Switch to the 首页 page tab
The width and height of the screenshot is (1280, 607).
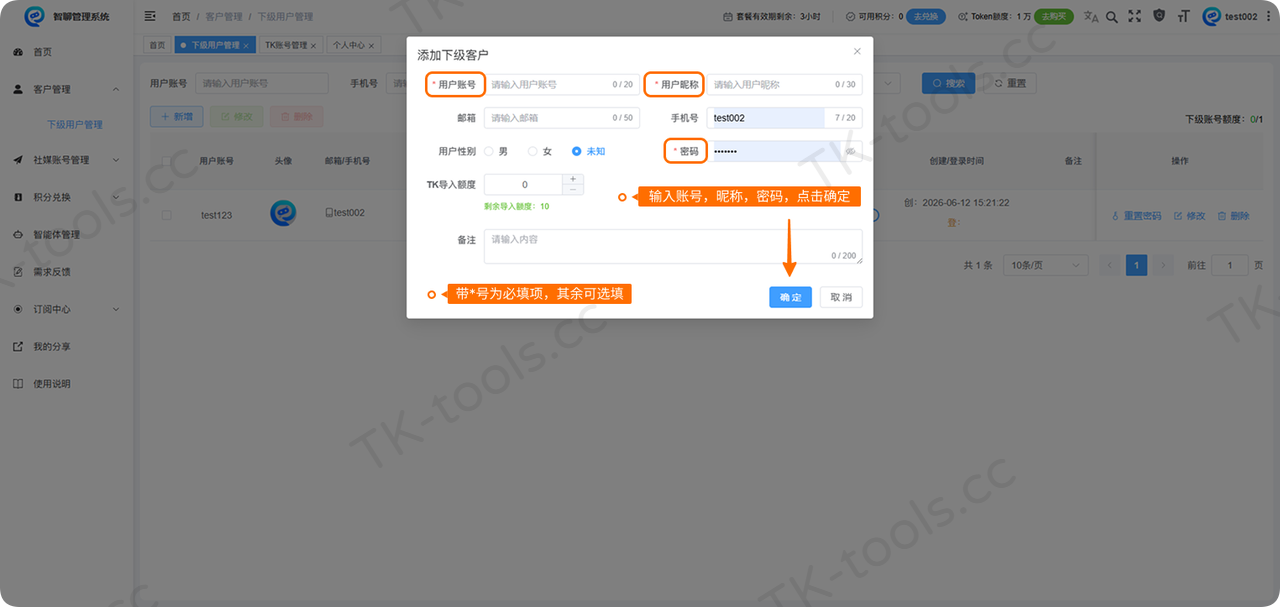coord(157,45)
